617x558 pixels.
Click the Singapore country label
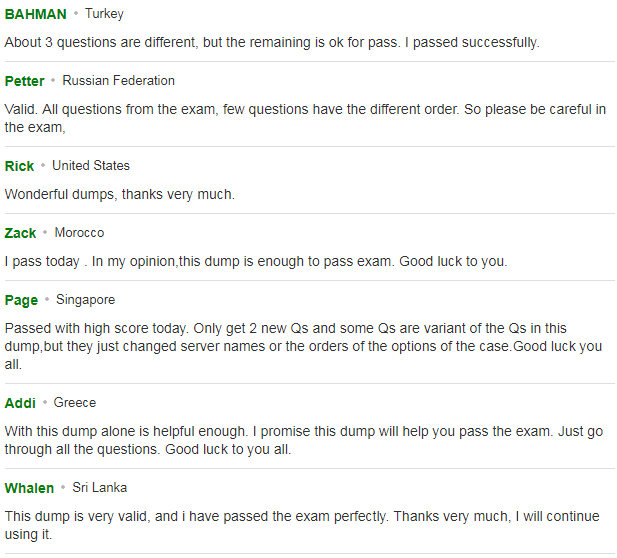pos(85,300)
